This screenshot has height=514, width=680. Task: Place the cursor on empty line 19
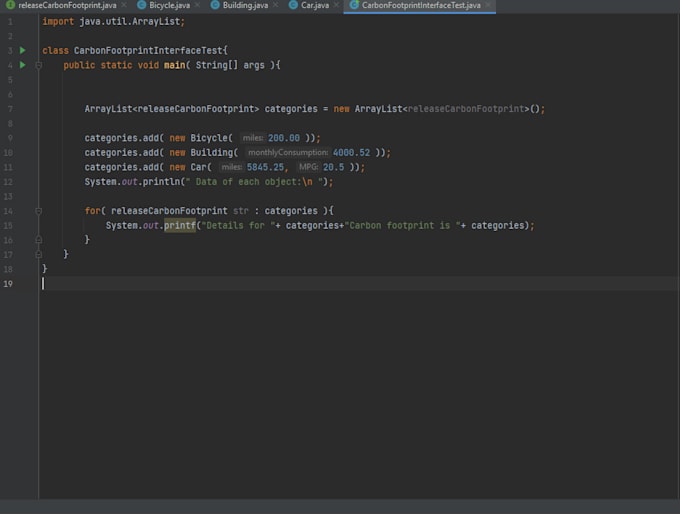pos(358,284)
